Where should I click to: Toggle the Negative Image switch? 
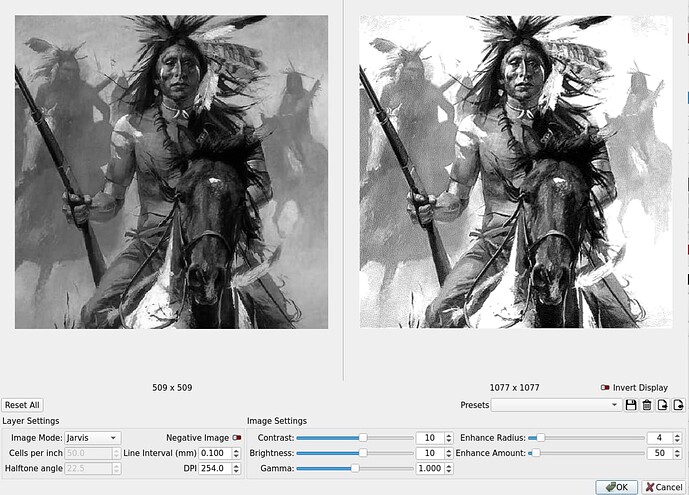pos(237,437)
